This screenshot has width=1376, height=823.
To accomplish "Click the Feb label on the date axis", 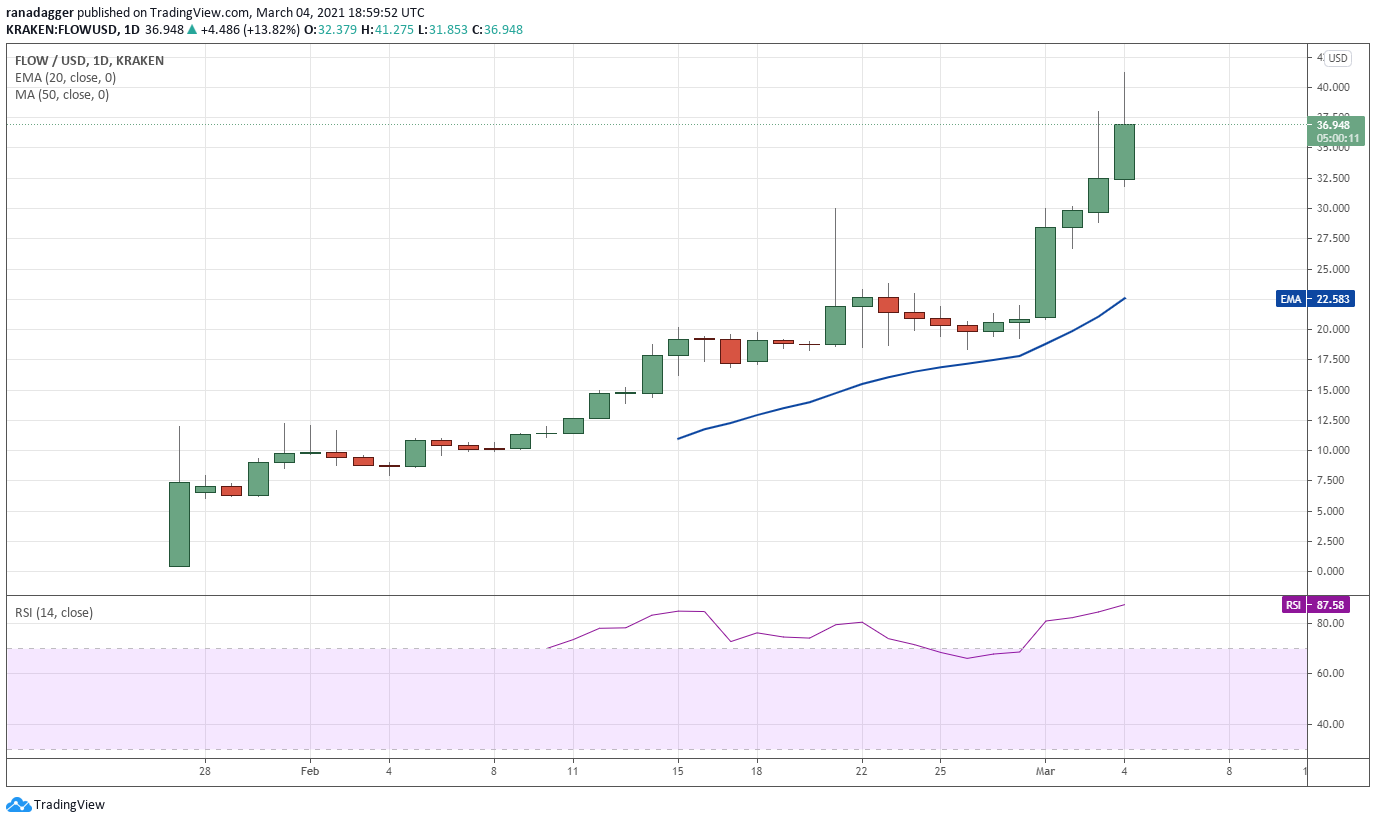I will (309, 771).
